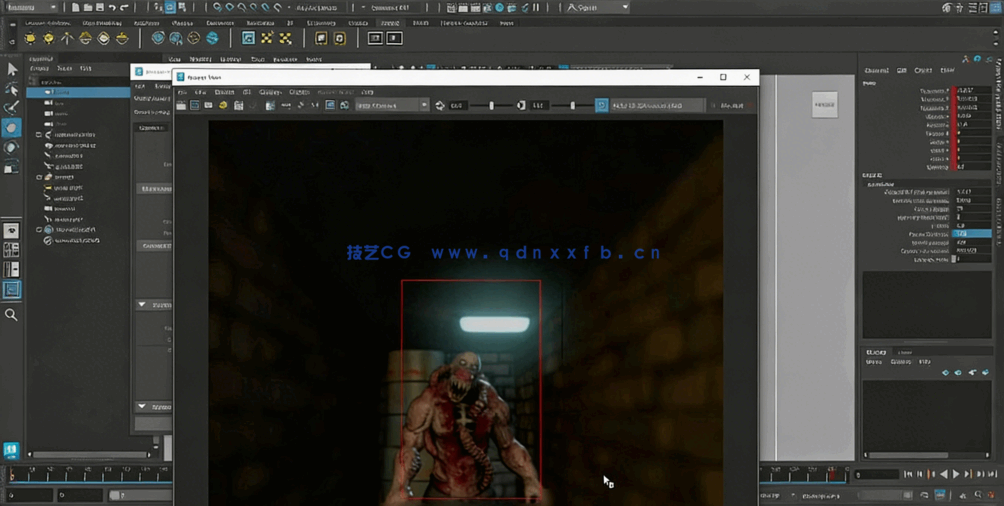Screen dimensions: 1004x506
Task: Open the renderer dropdown in Render View
Action: click(391, 105)
